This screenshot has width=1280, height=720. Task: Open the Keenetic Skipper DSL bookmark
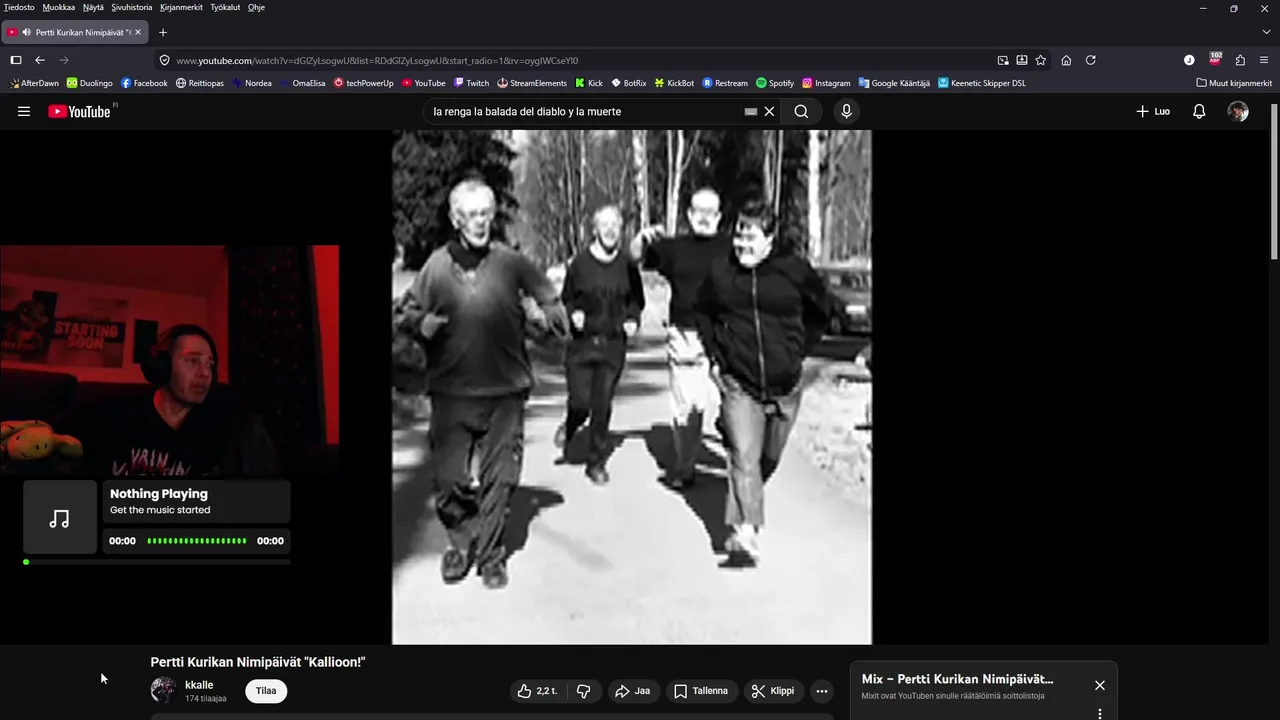tap(982, 83)
